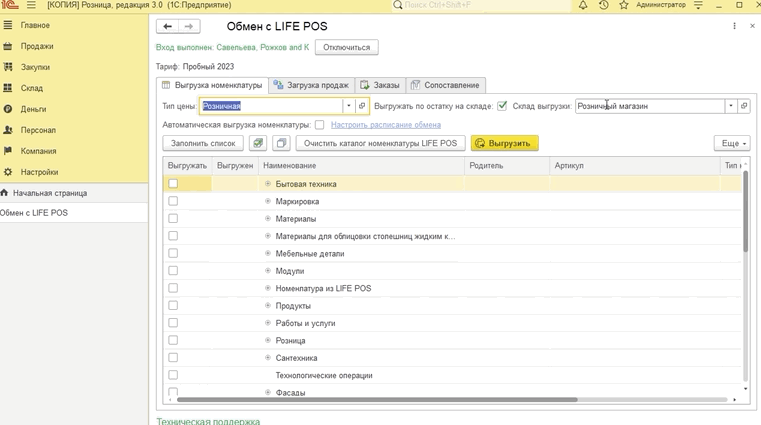The image size is (761, 425).
Task: Open Техническая поддержка link
Action: click(208, 421)
